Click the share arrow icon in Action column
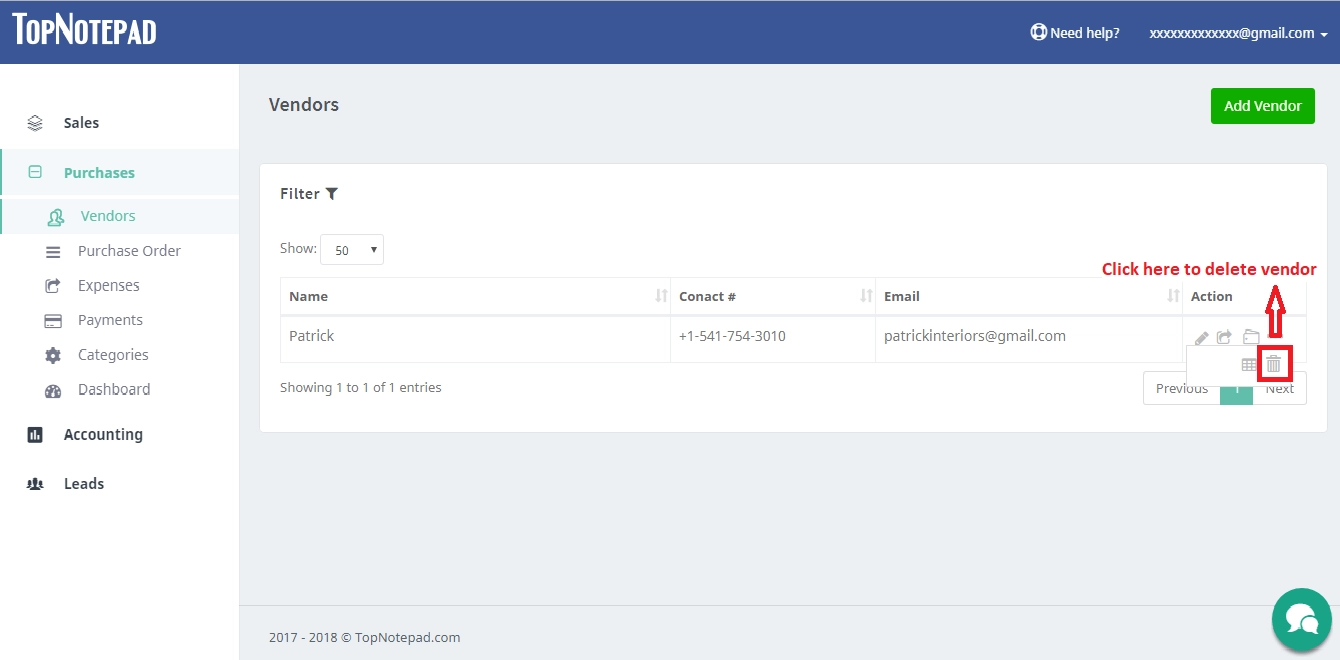 coord(1224,338)
